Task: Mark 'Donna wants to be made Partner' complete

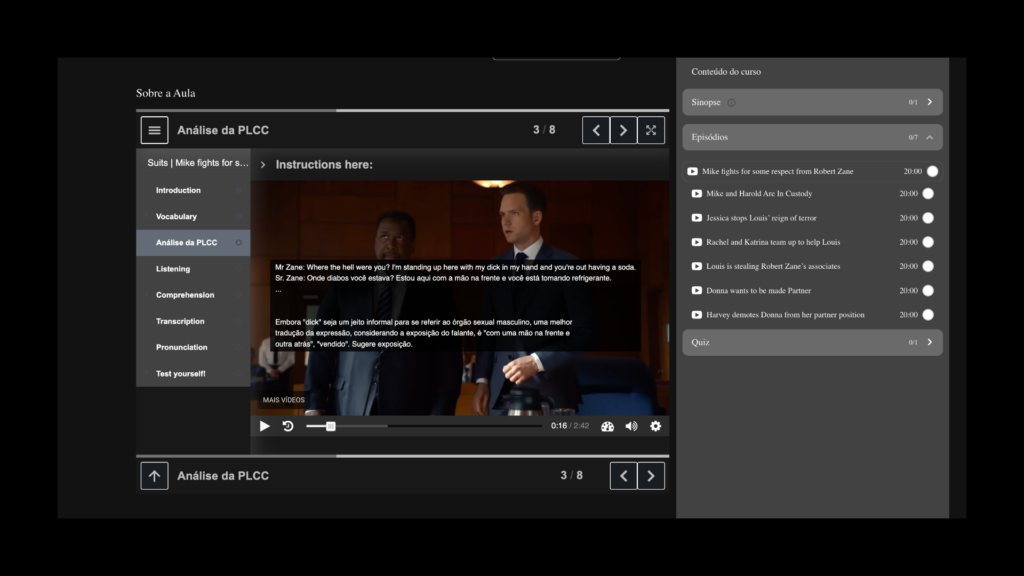Action: click(928, 291)
